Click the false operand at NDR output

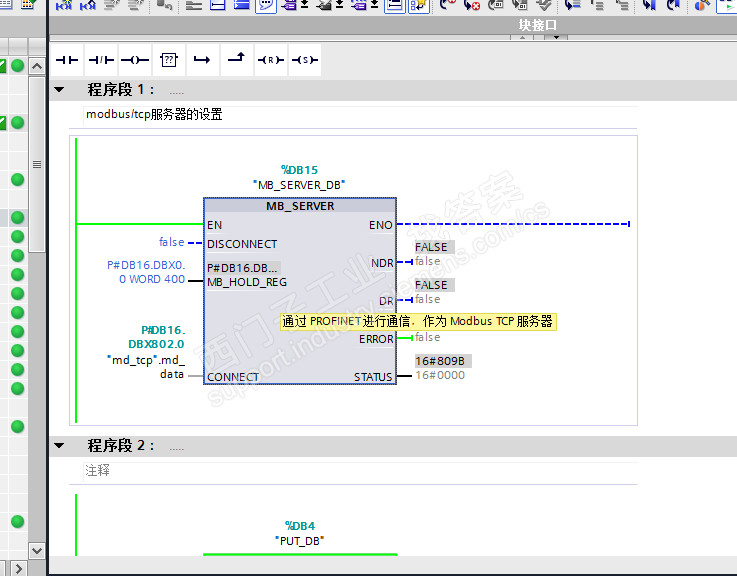pyautogui.click(x=428, y=261)
